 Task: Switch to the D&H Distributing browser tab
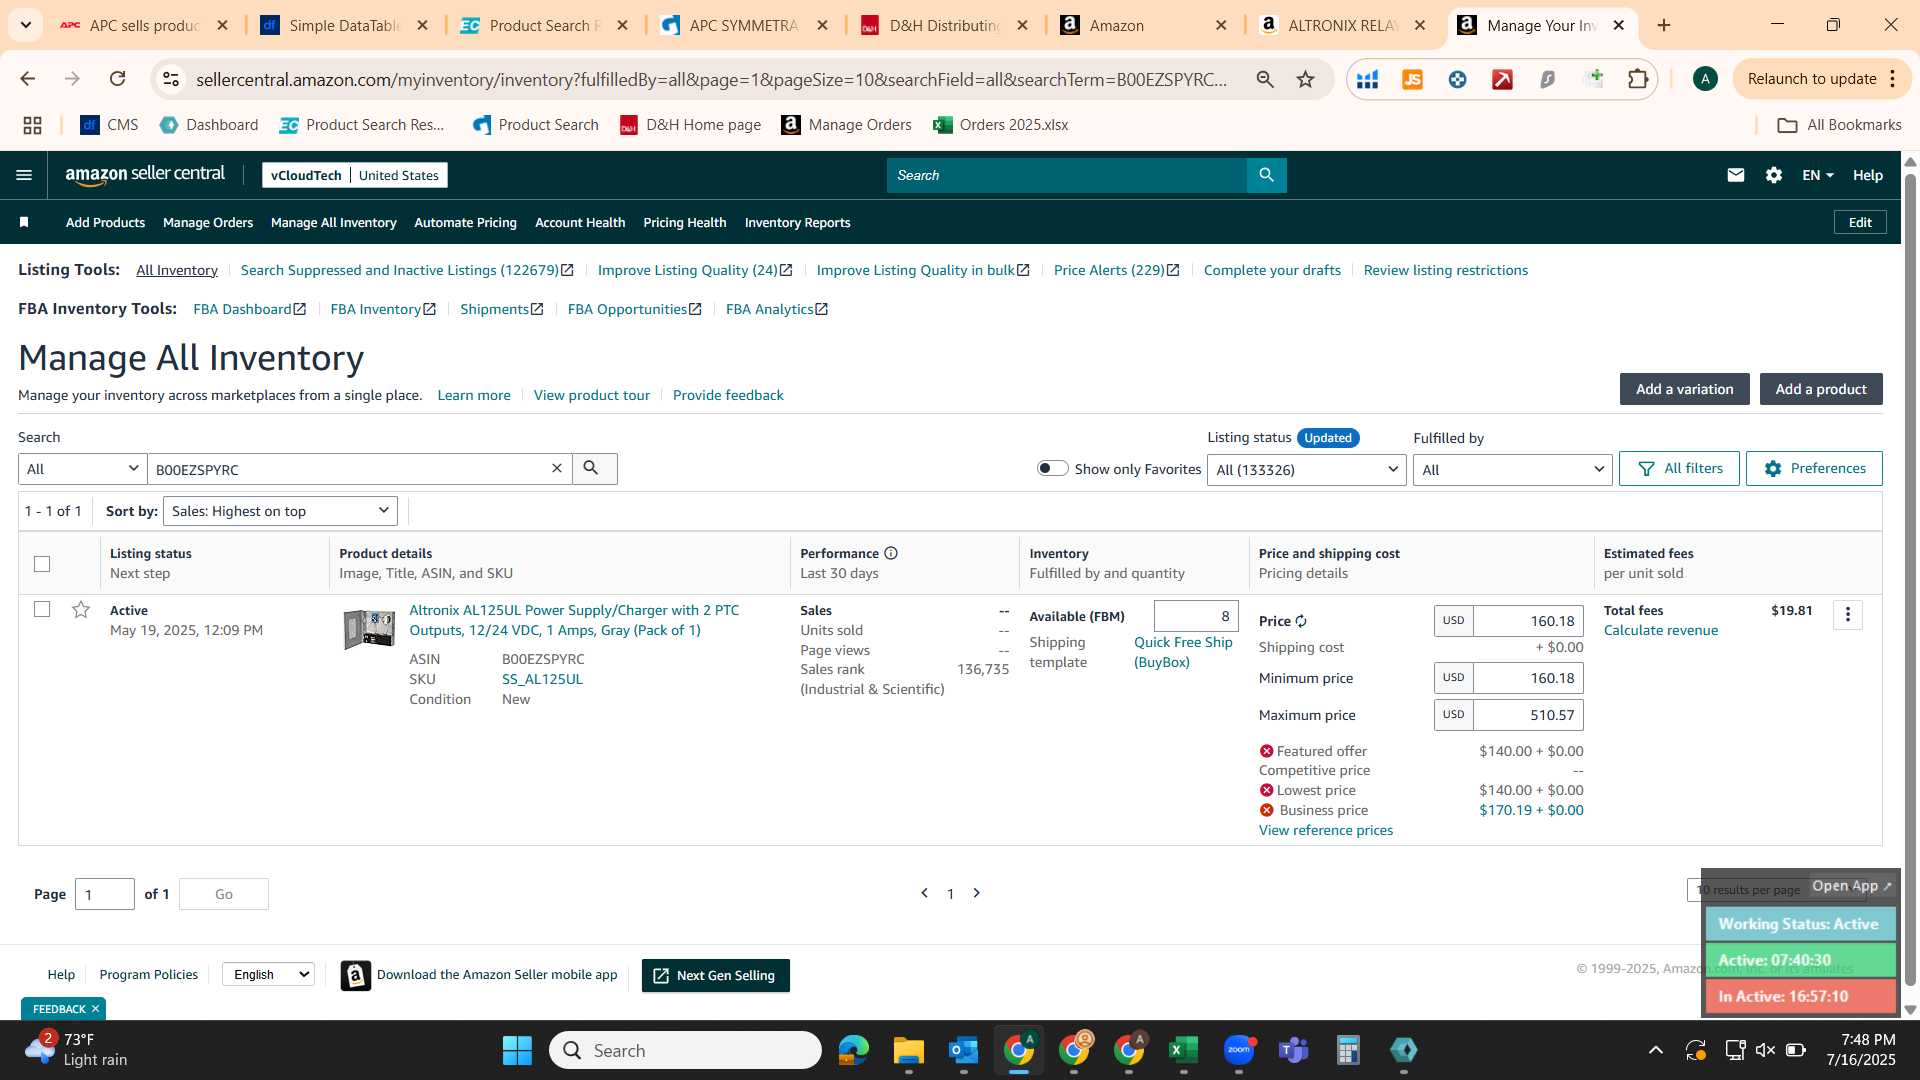[x=944, y=25]
